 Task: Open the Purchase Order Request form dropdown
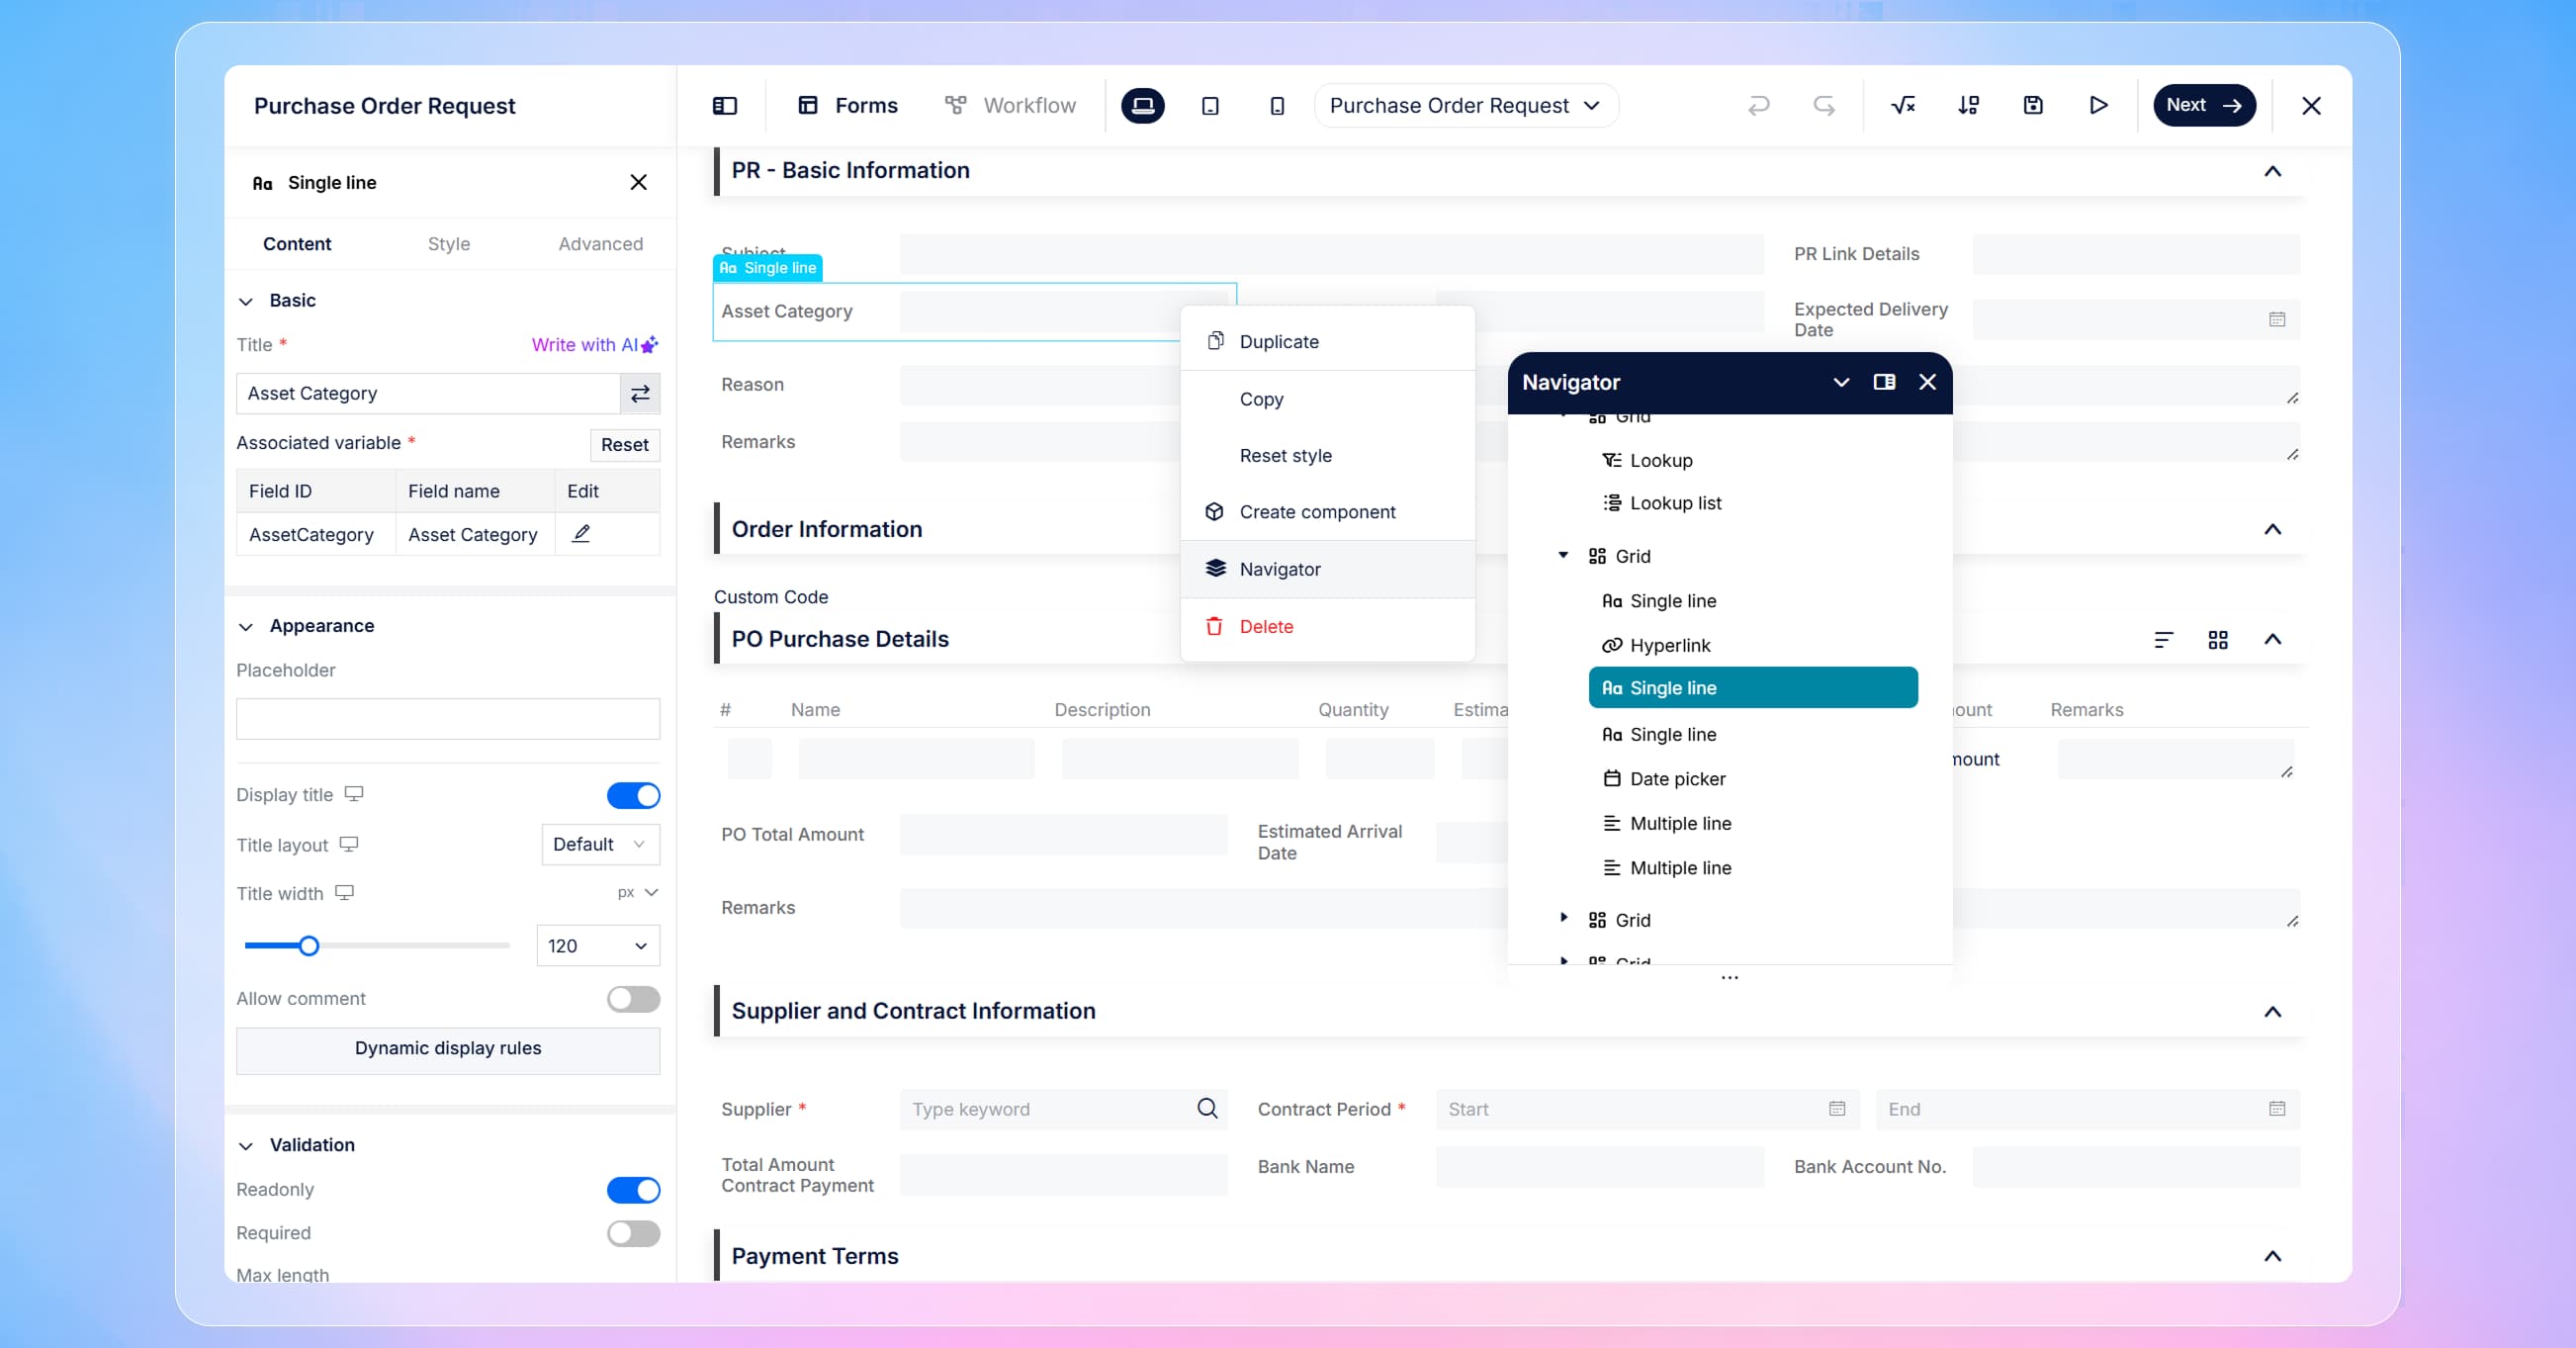pyautogui.click(x=1465, y=106)
